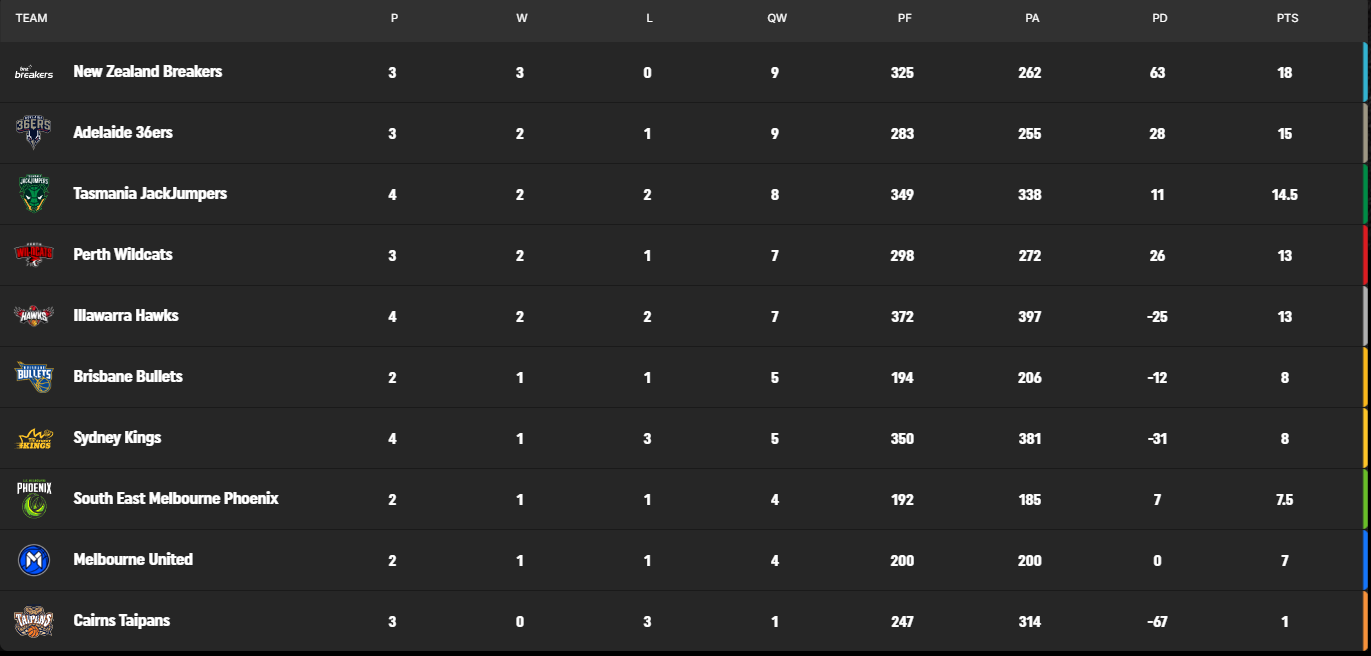This screenshot has height=656, width=1371.
Task: Open the South East Melbourne Phoenix name link
Action: (176, 499)
